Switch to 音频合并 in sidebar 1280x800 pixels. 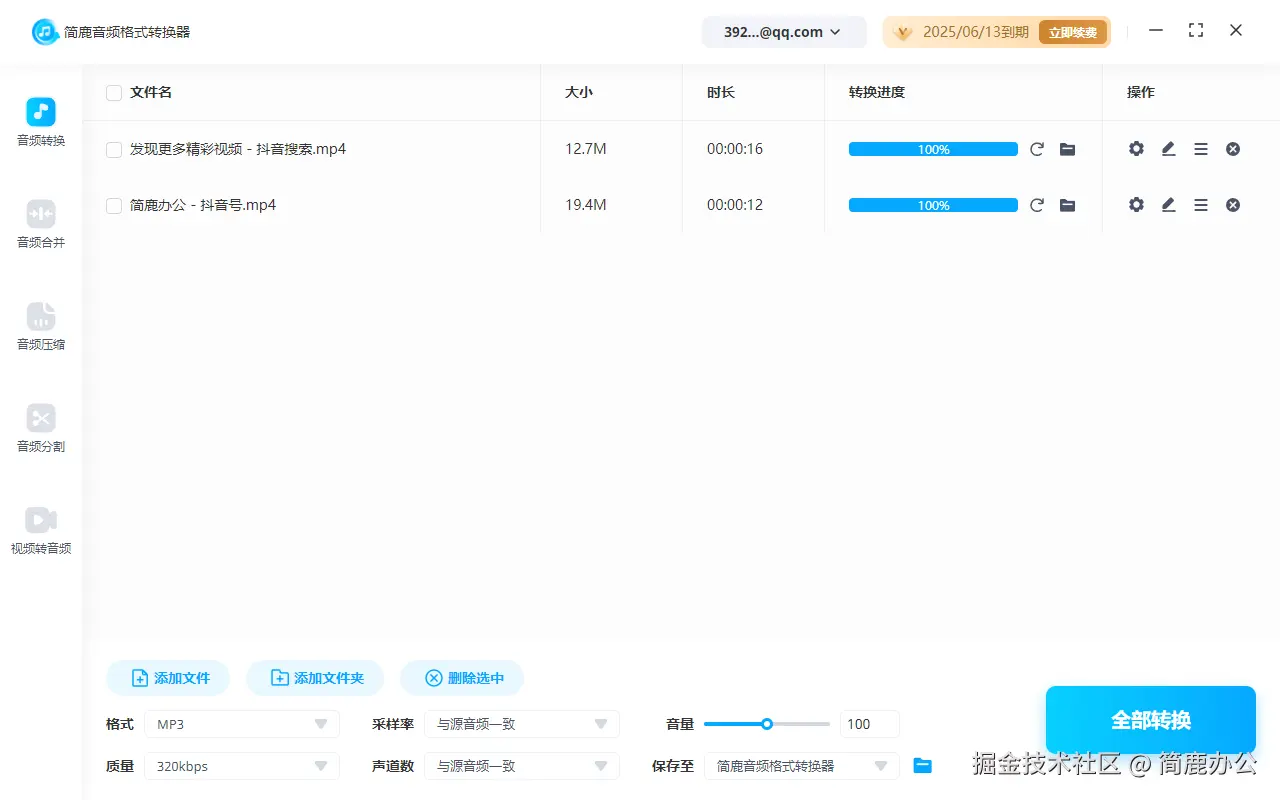[x=41, y=225]
